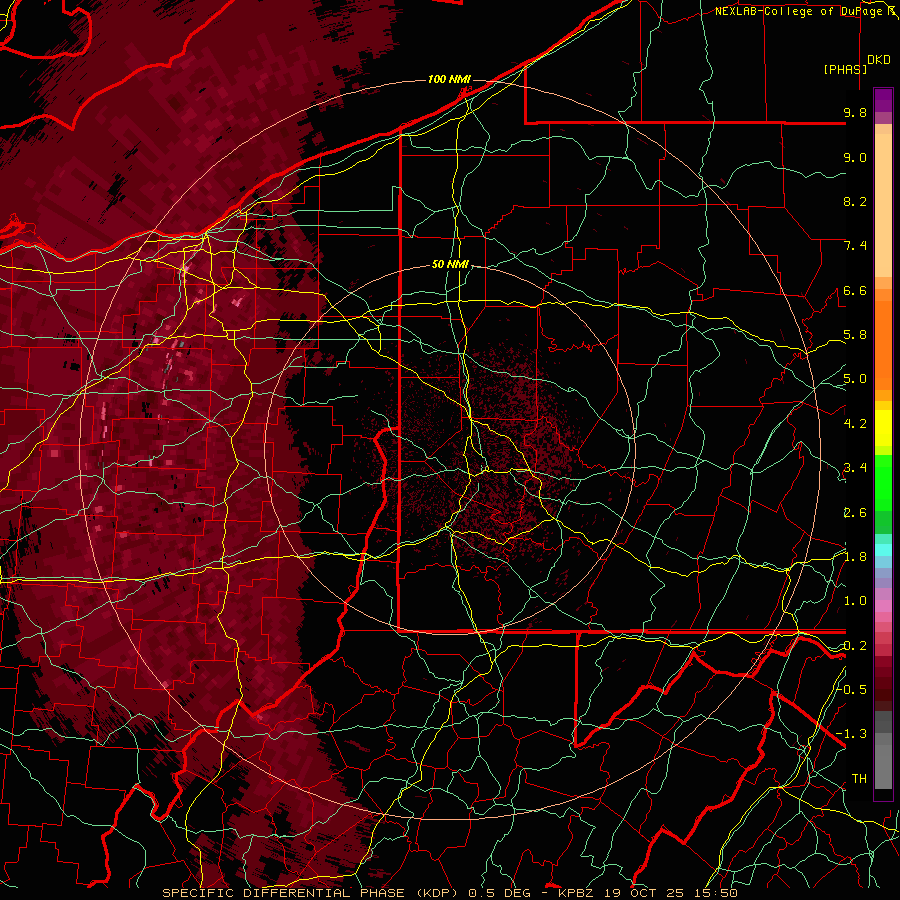Click the "[PHAS]" units label
Screen dimensions: 900x900
pyautogui.click(x=845, y=69)
